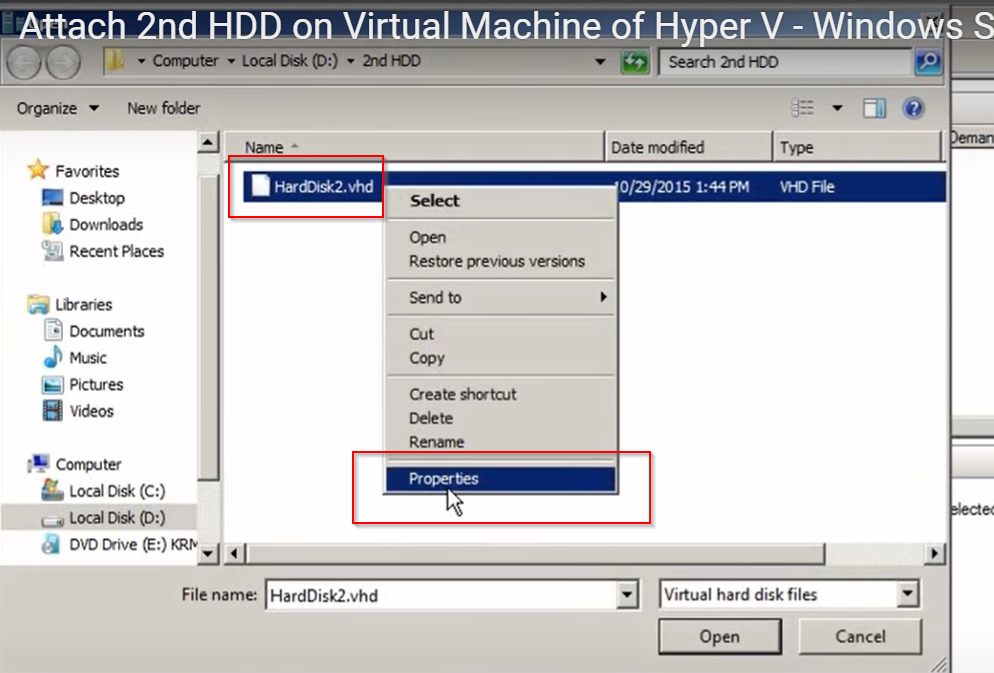Click the Favorites star icon
Screen dimensions: 994x673
pyautogui.click(x=38, y=170)
